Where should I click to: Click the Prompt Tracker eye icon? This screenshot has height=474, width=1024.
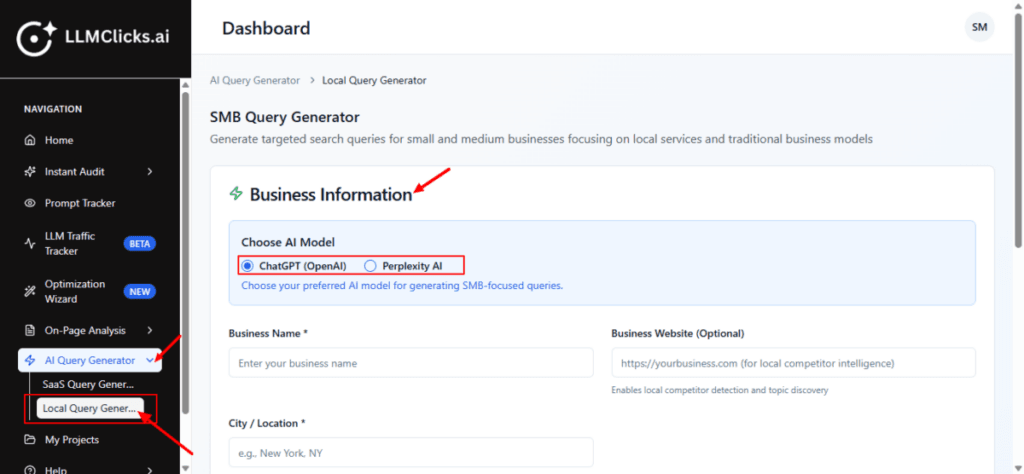(30, 203)
